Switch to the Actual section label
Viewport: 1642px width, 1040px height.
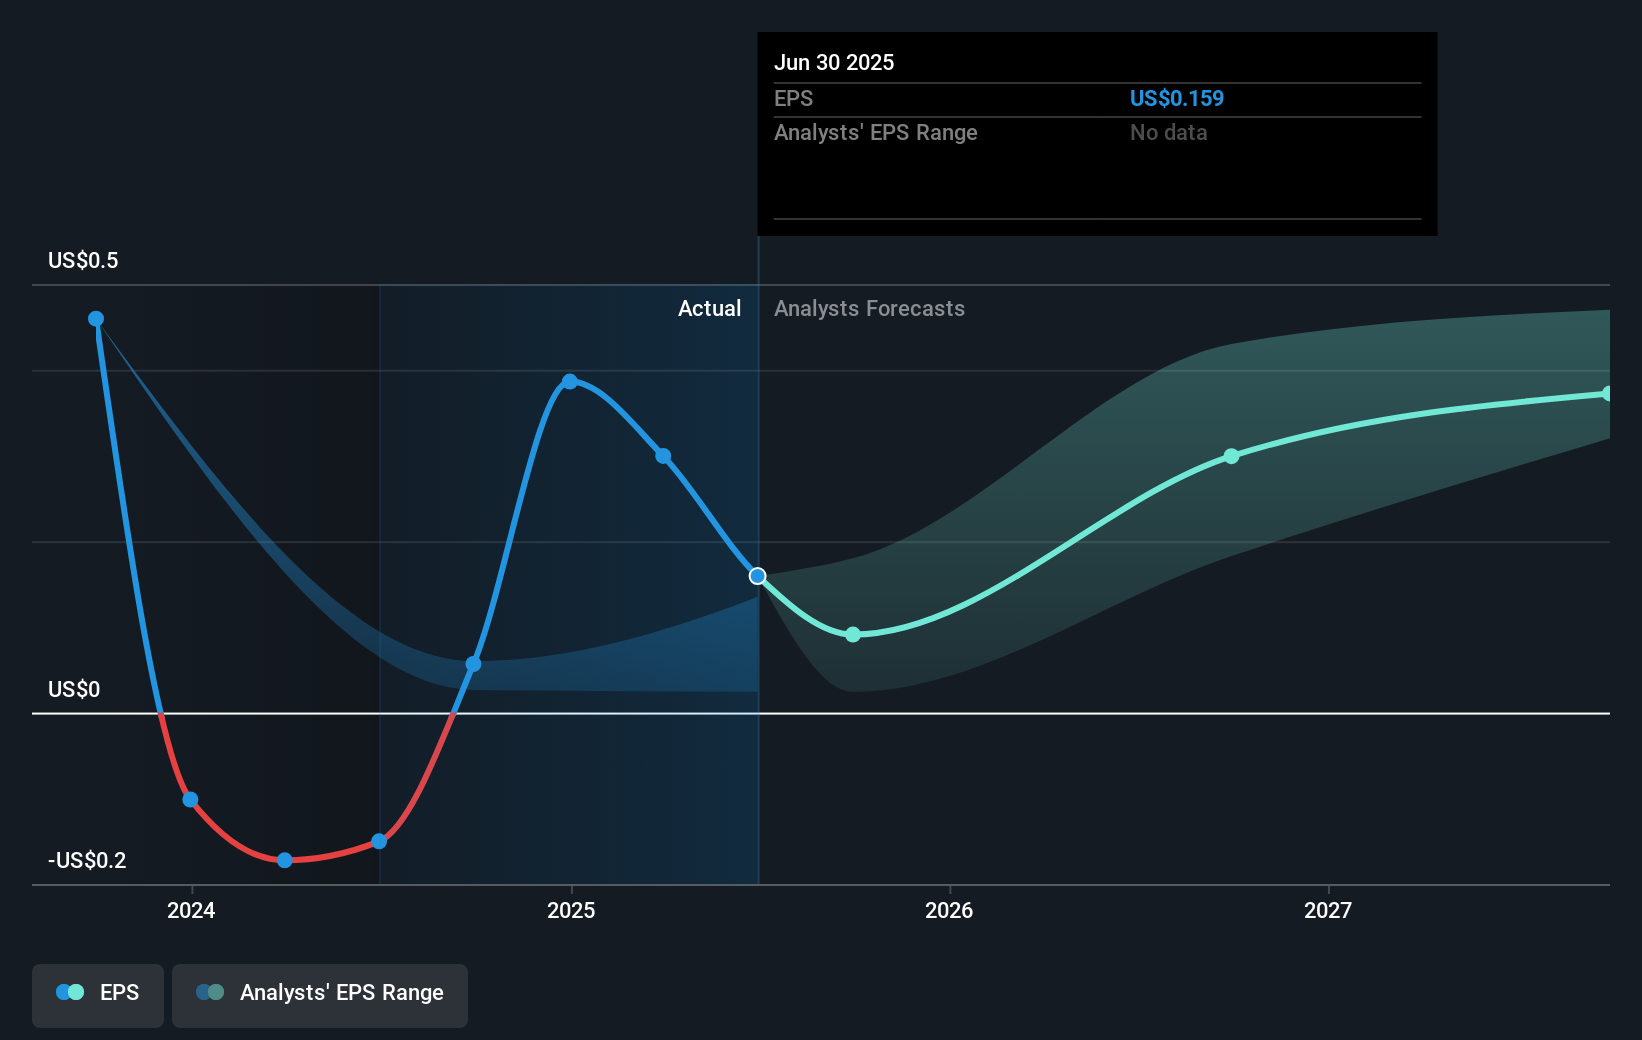tap(710, 308)
